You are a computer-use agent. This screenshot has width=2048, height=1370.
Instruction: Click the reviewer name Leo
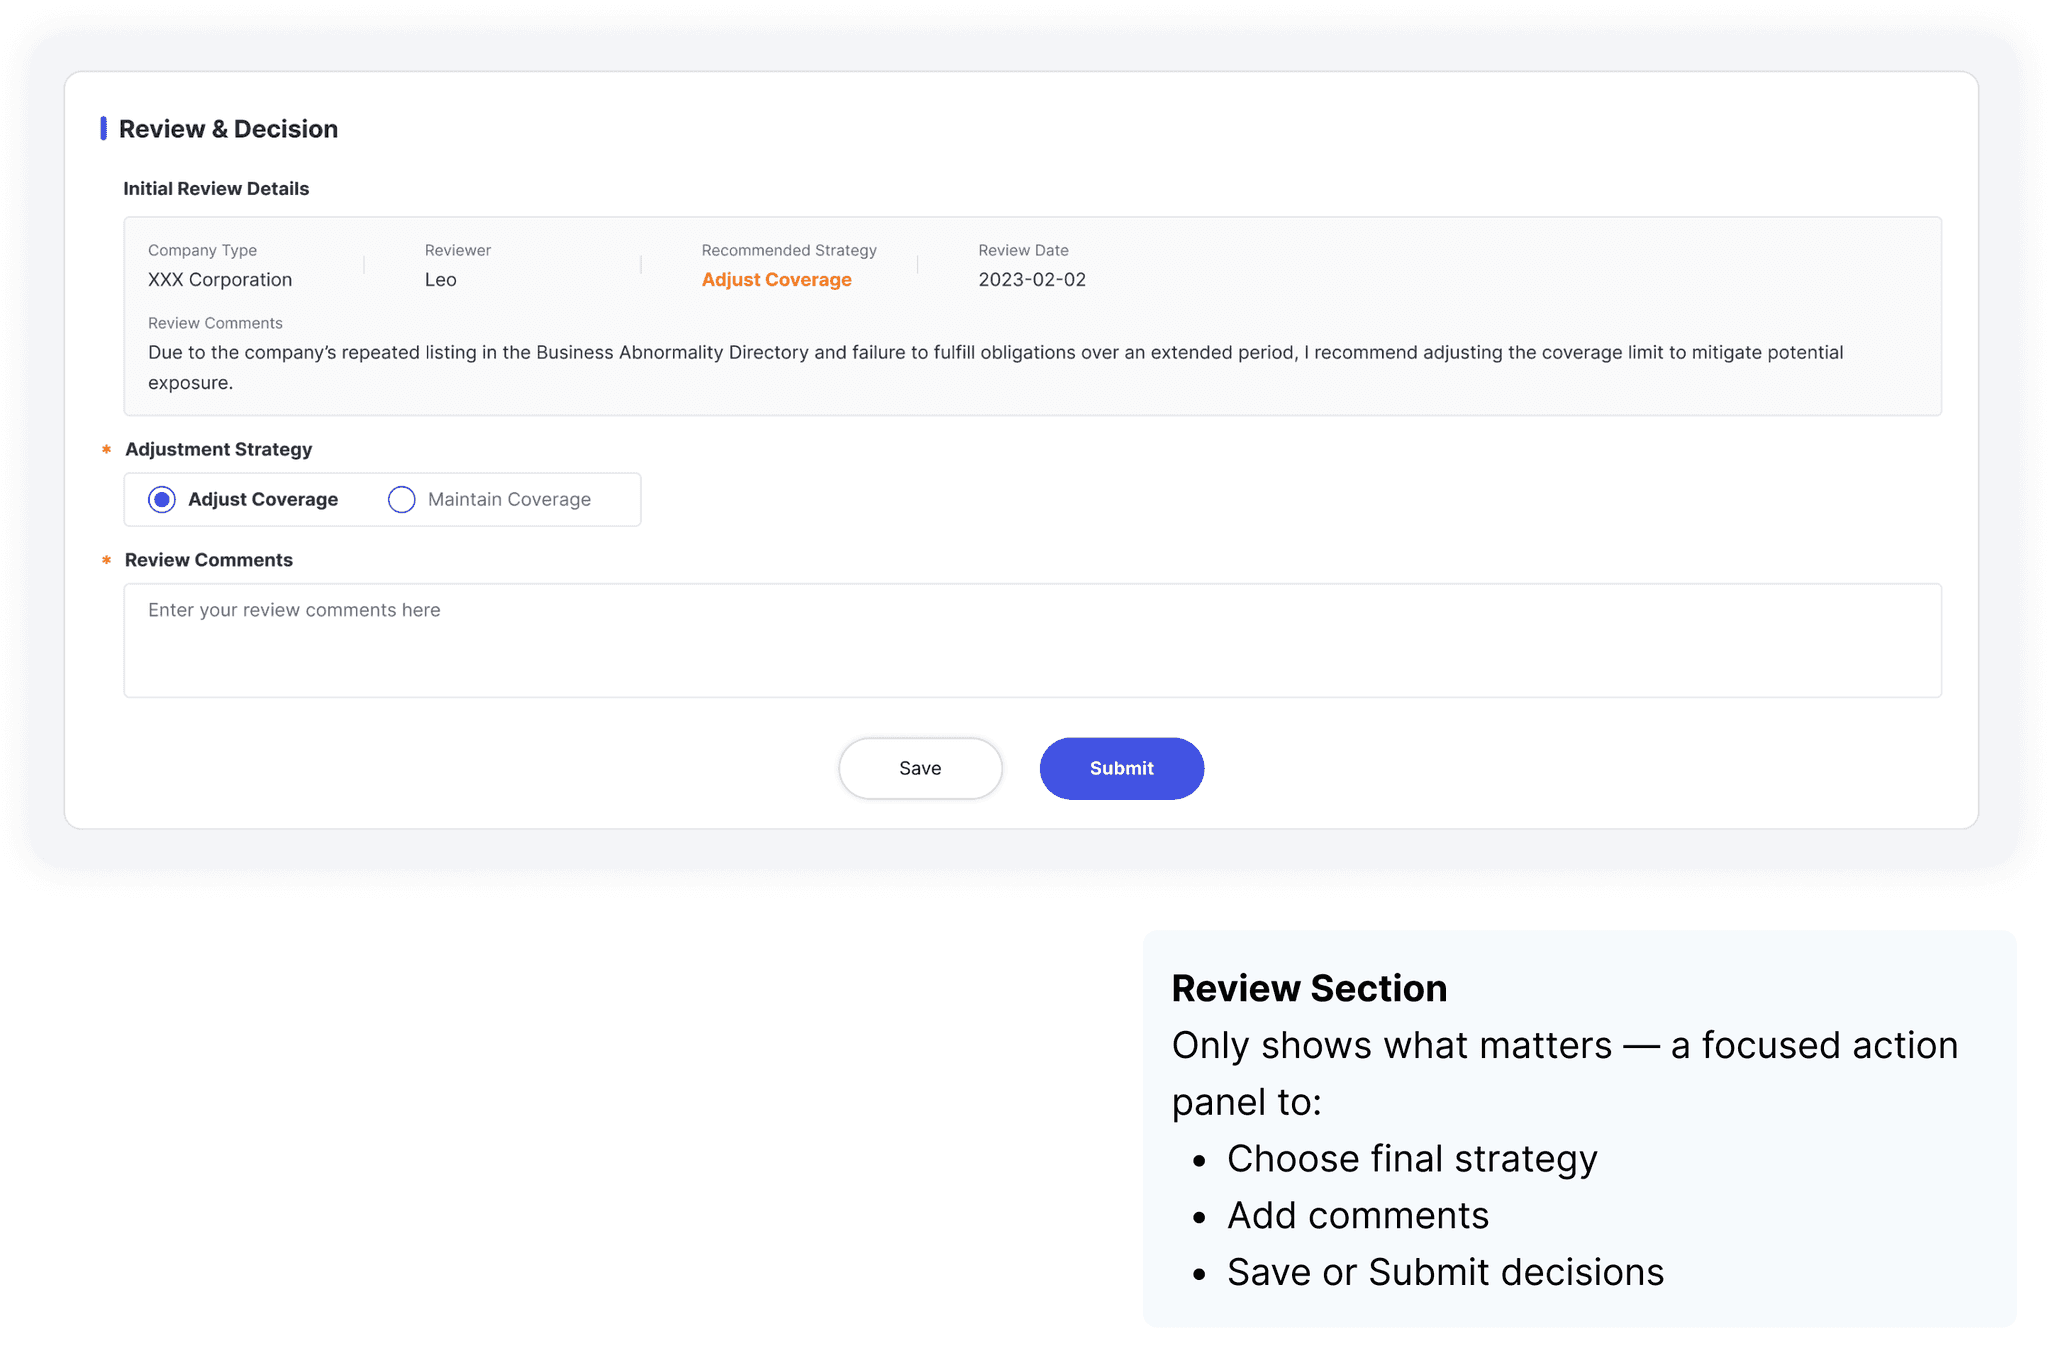(440, 280)
